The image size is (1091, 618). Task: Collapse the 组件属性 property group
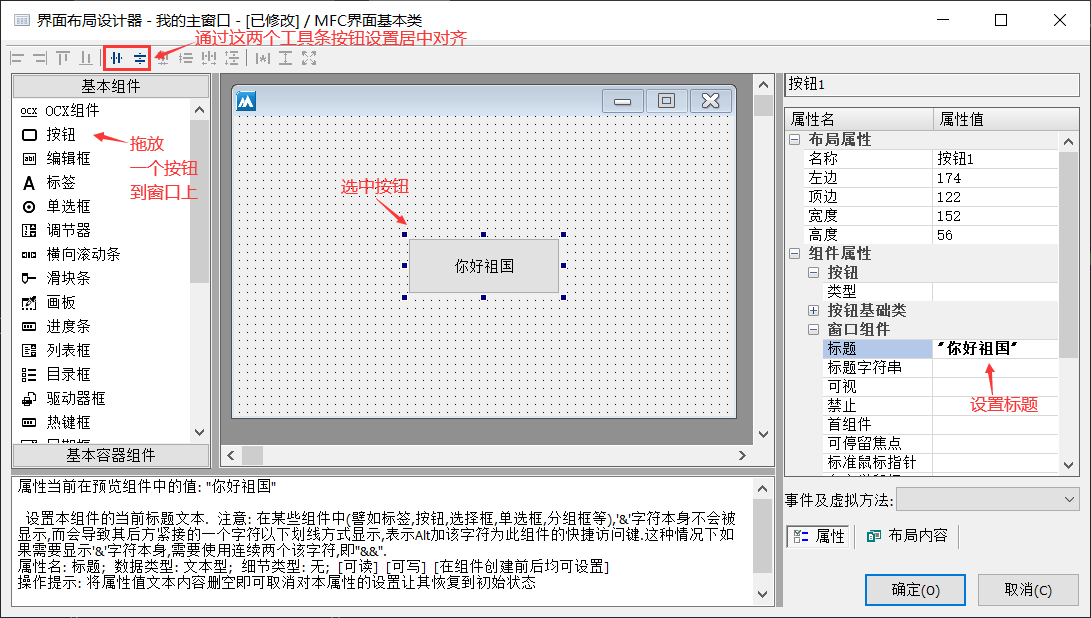pyautogui.click(x=794, y=254)
